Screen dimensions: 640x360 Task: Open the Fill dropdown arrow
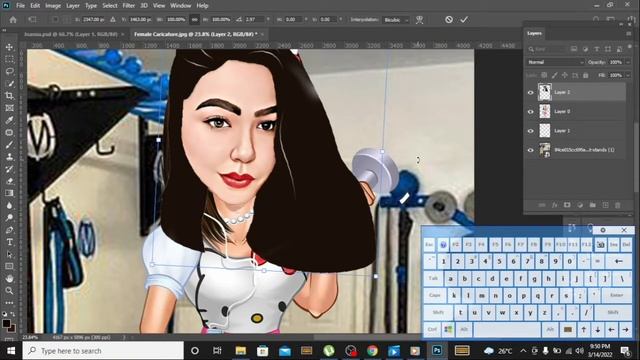pos(628,76)
